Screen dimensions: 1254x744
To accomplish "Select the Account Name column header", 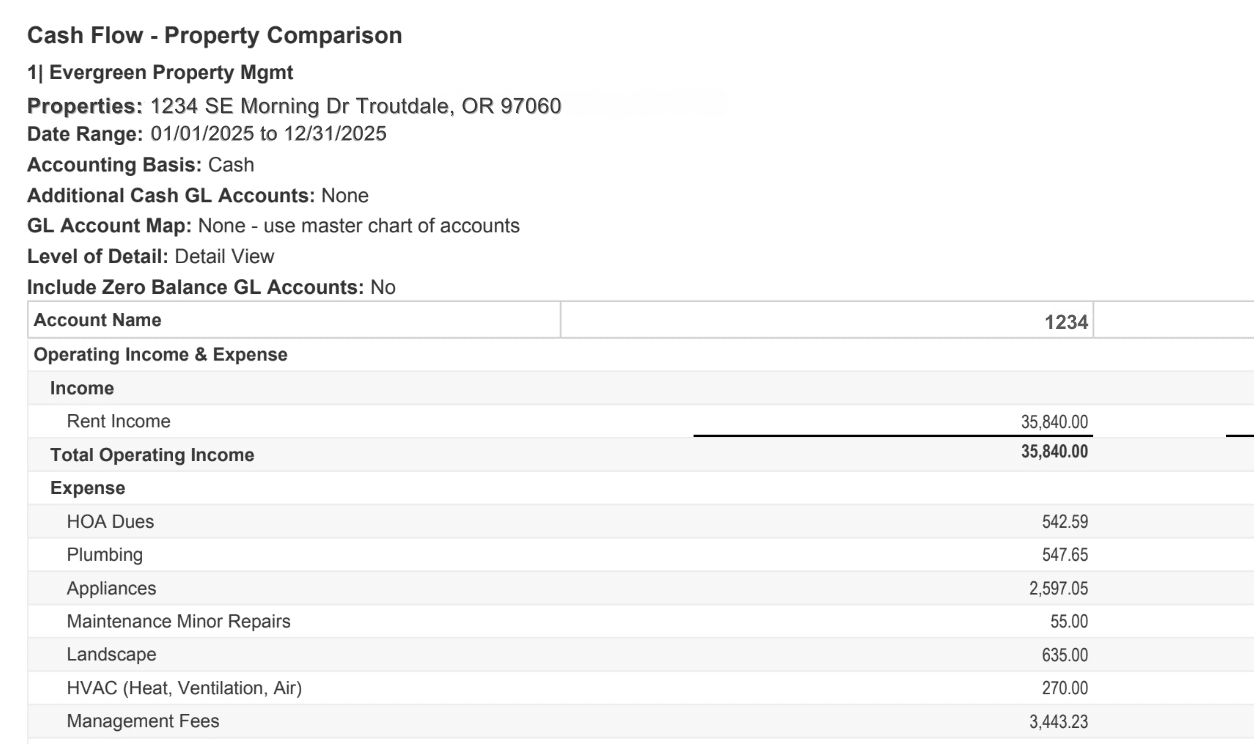I will click(97, 321).
